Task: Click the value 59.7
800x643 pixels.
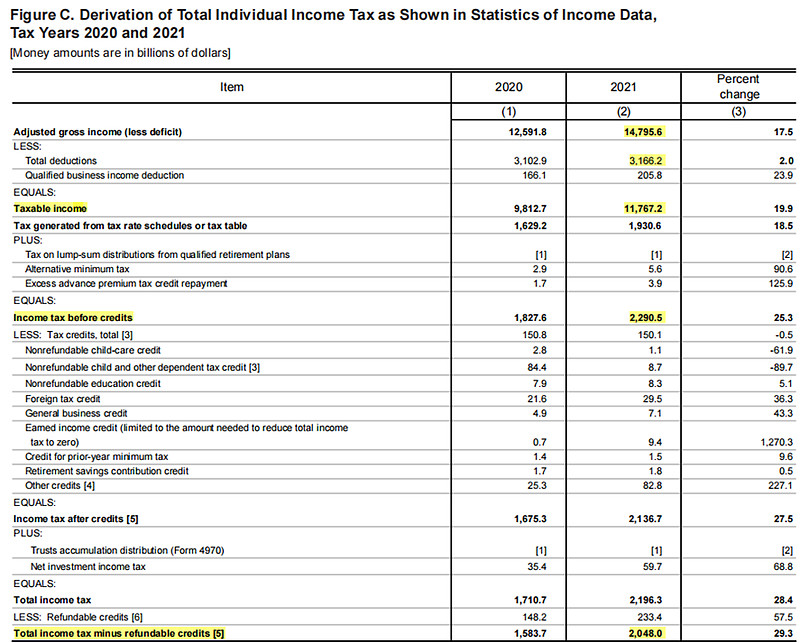Action: pos(653,567)
